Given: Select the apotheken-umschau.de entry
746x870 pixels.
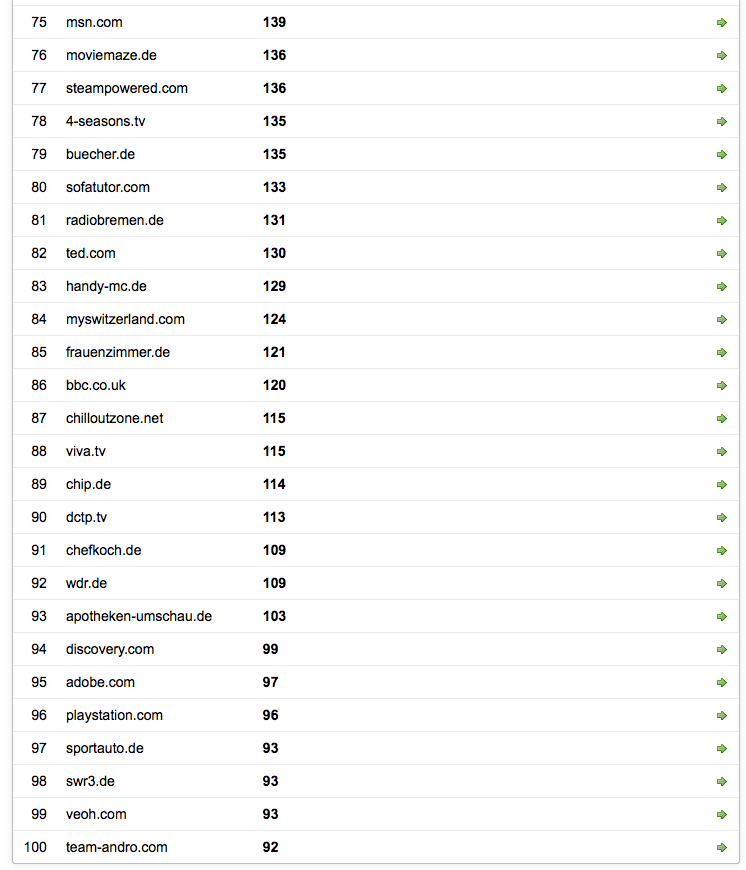Looking at the screenshot, I should pos(139,616).
